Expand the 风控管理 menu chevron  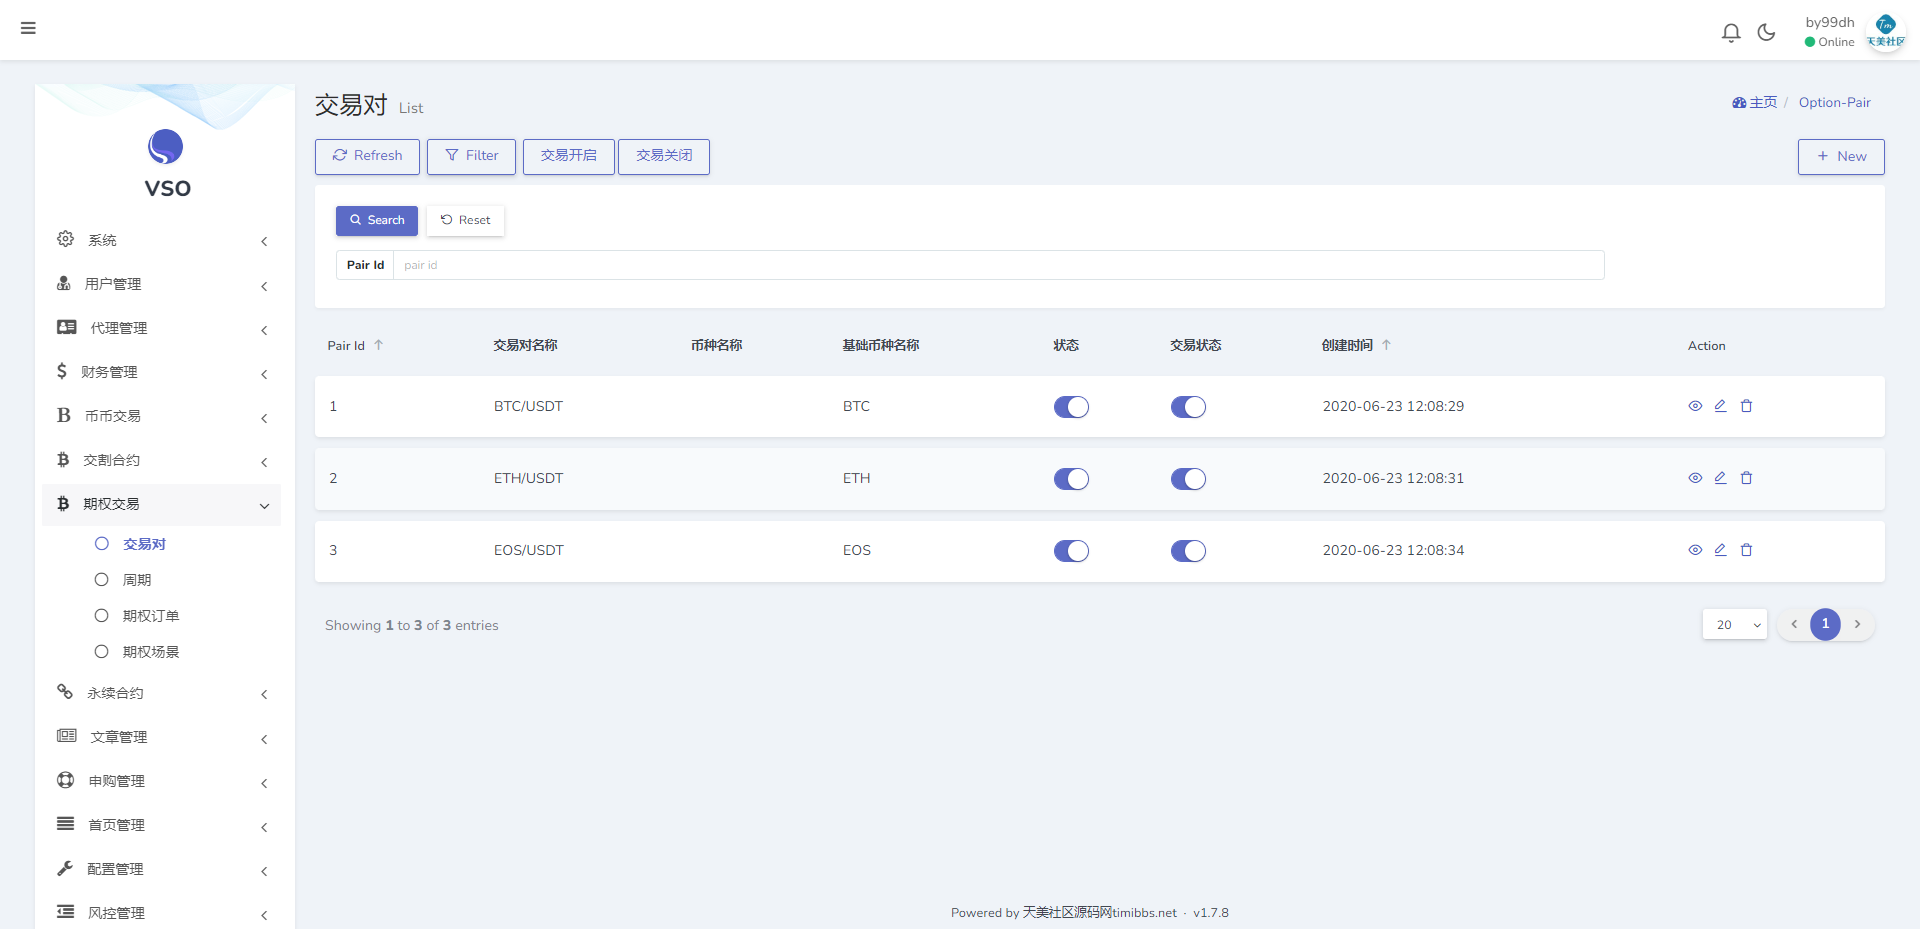(264, 915)
